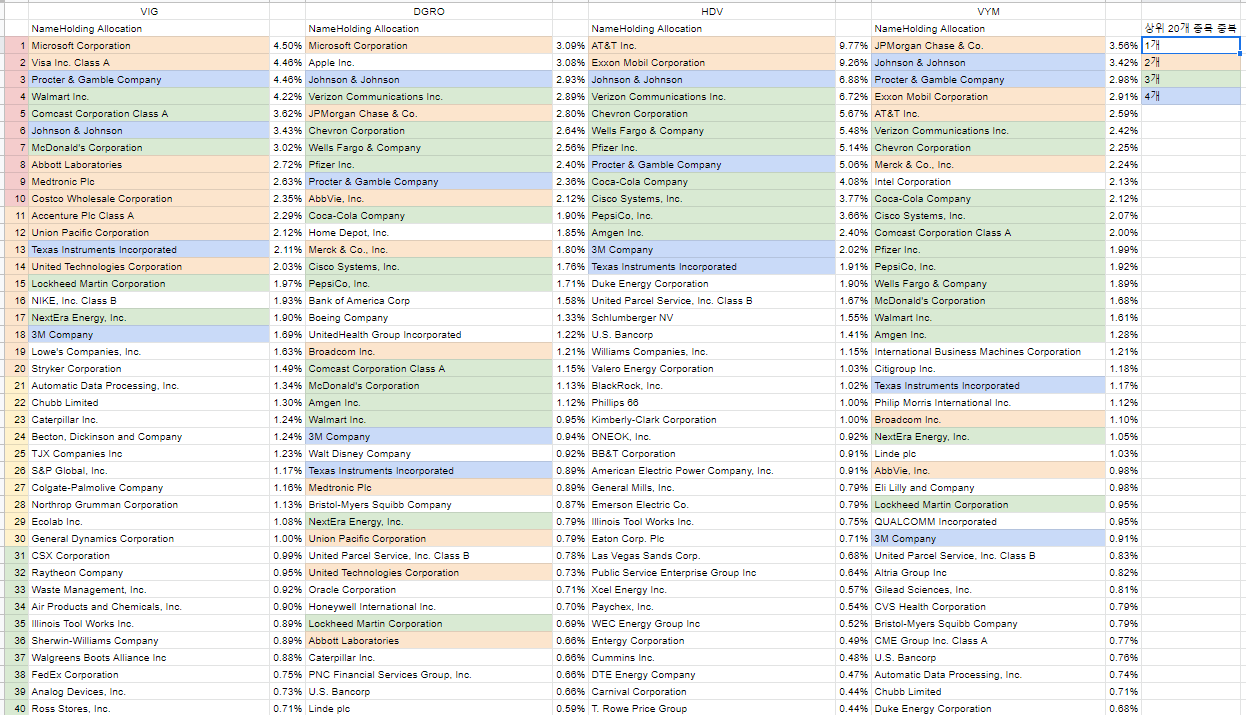Image resolution: width=1246 pixels, height=715 pixels.
Task: Click the 'Carnival Corporation' cell
Action: coord(712,691)
